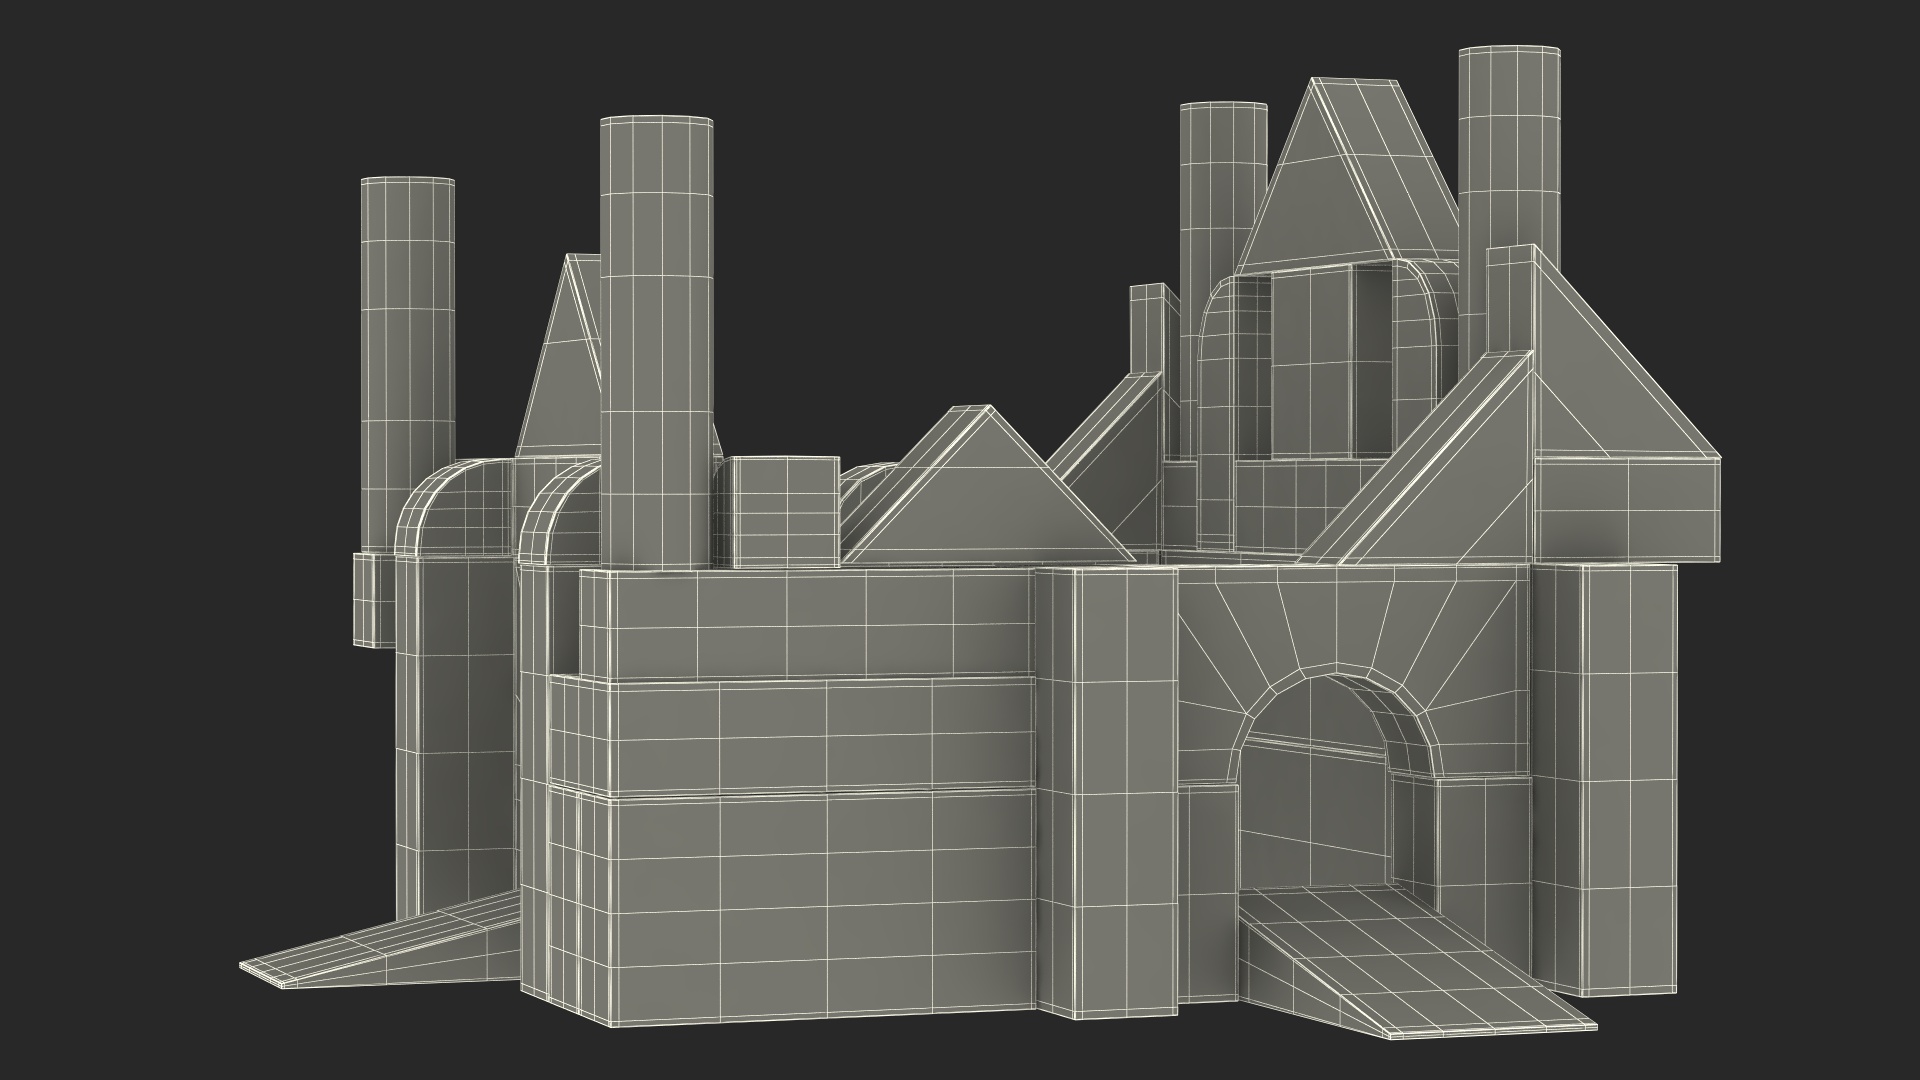The width and height of the screenshot is (1920, 1080).
Task: Click the arched doorway opening
Action: 1315,790
